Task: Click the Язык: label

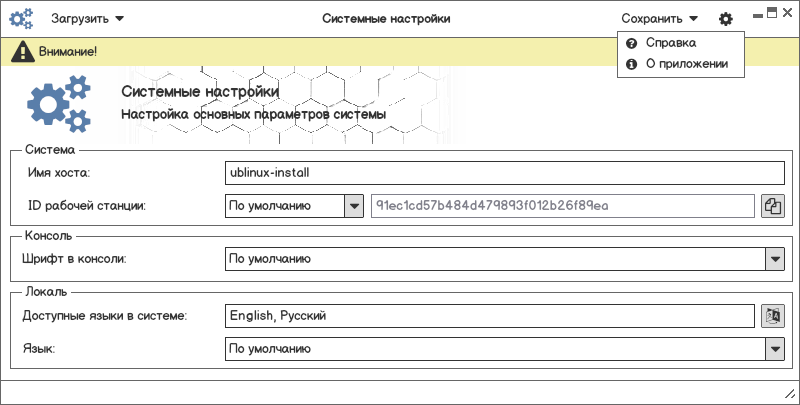Action: 39,349
